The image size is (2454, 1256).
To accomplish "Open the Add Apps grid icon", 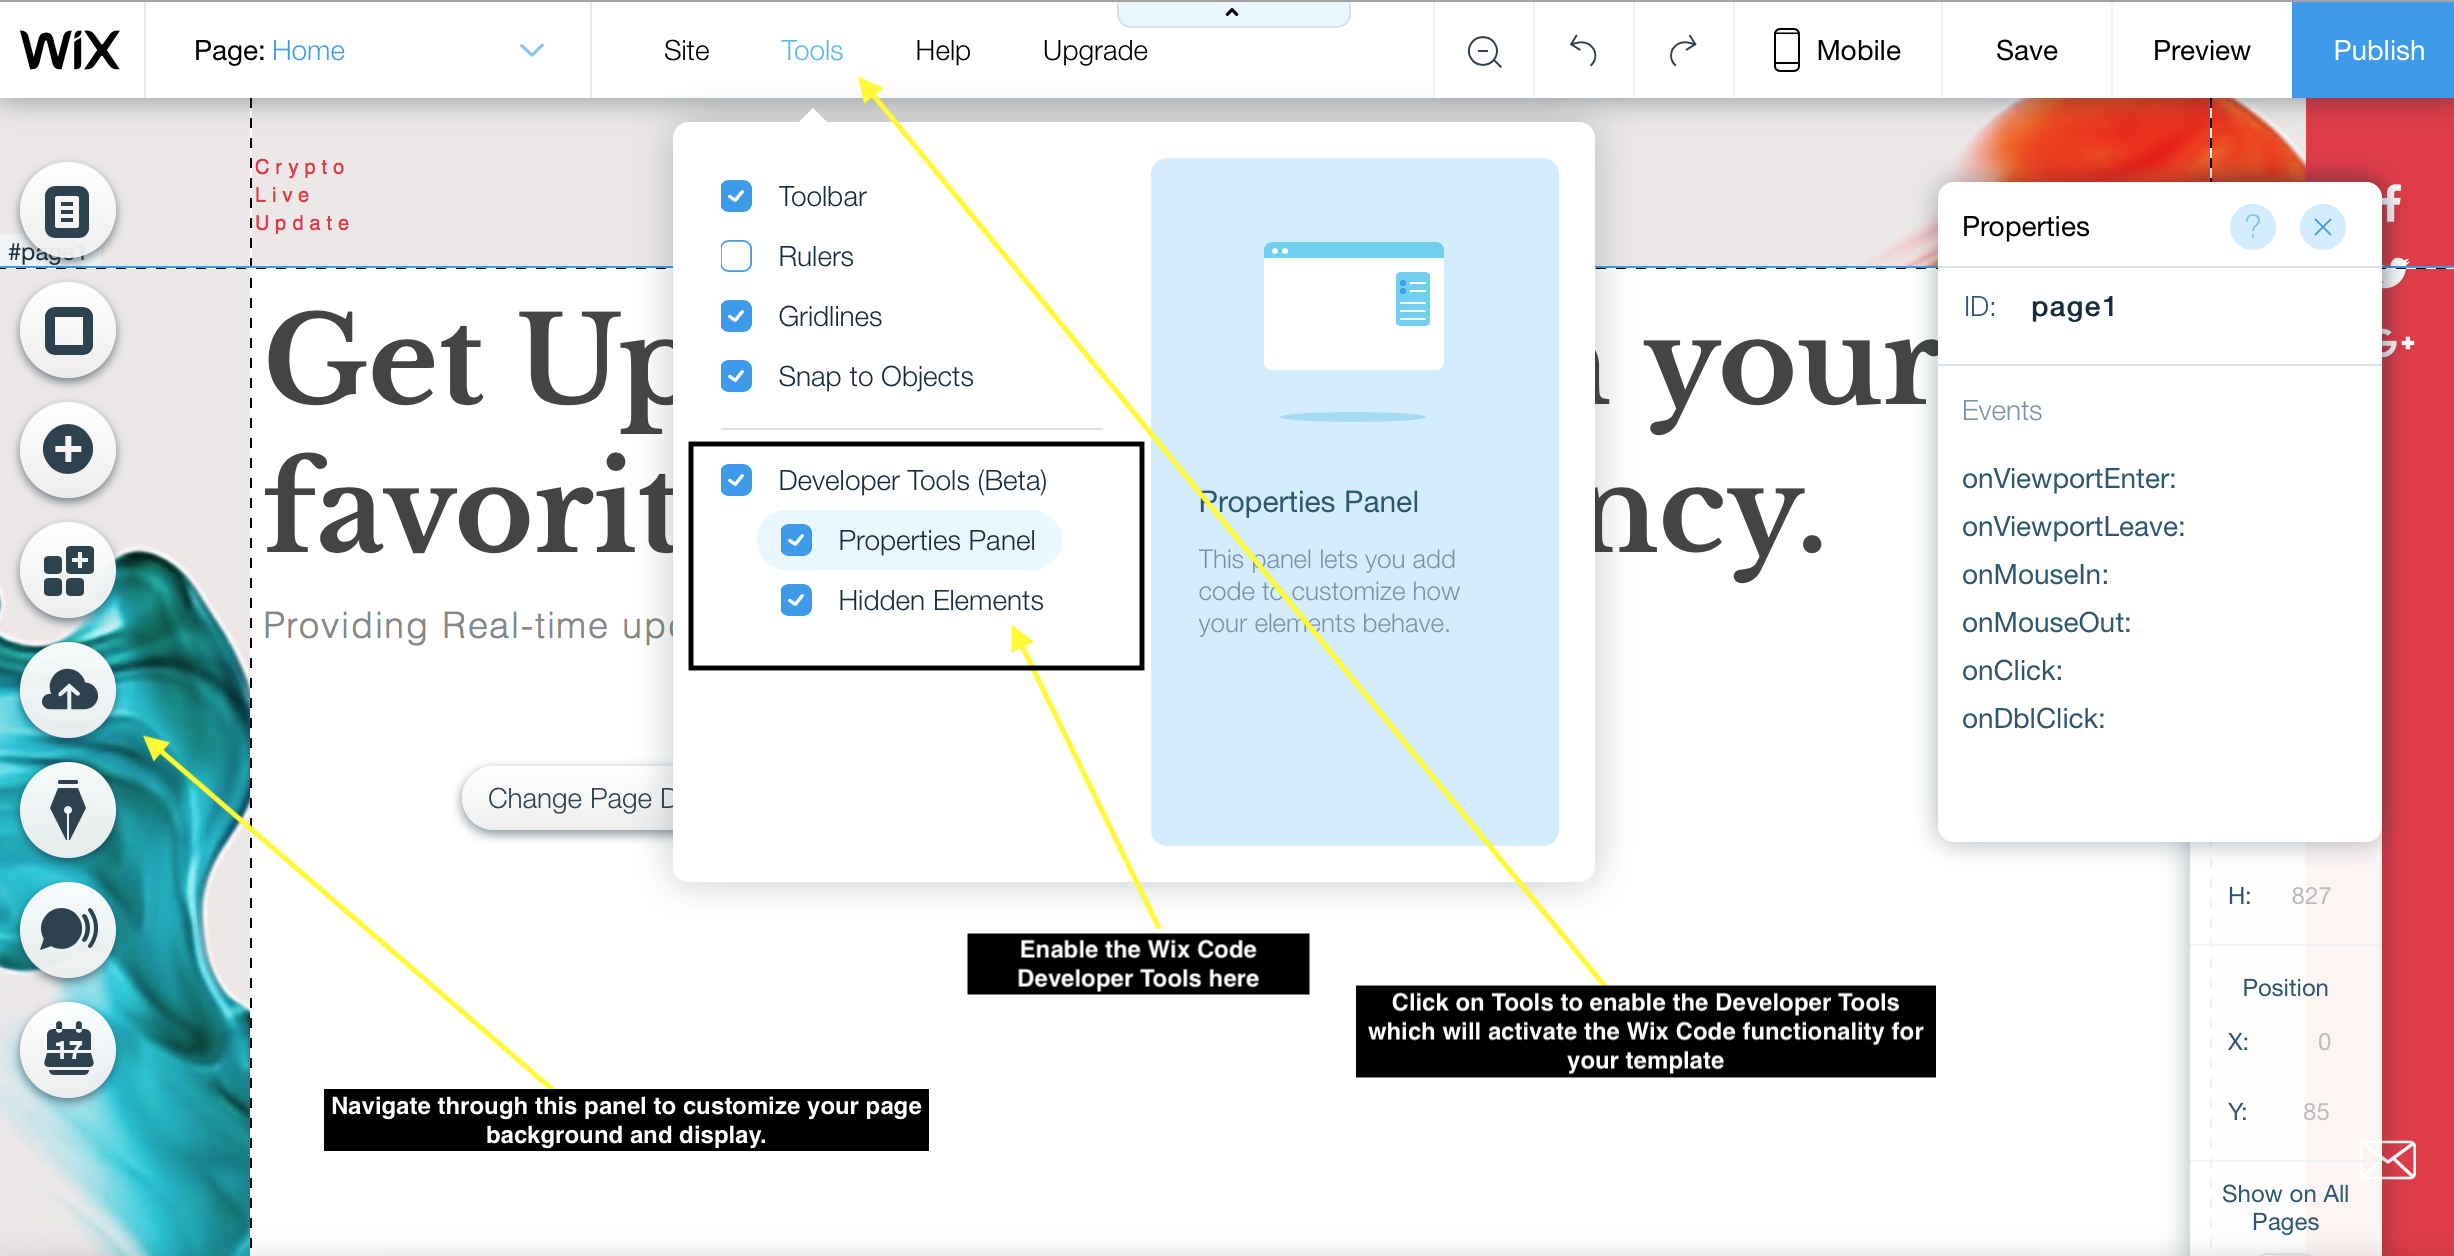I will 68,571.
